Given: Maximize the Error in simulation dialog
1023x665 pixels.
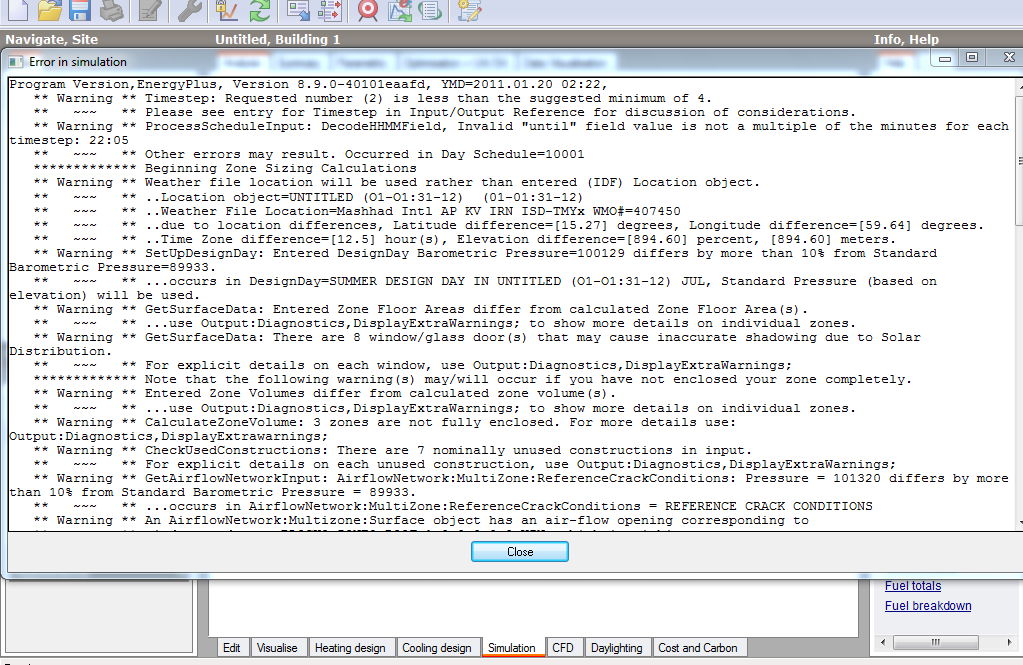Looking at the screenshot, I should click(x=971, y=57).
